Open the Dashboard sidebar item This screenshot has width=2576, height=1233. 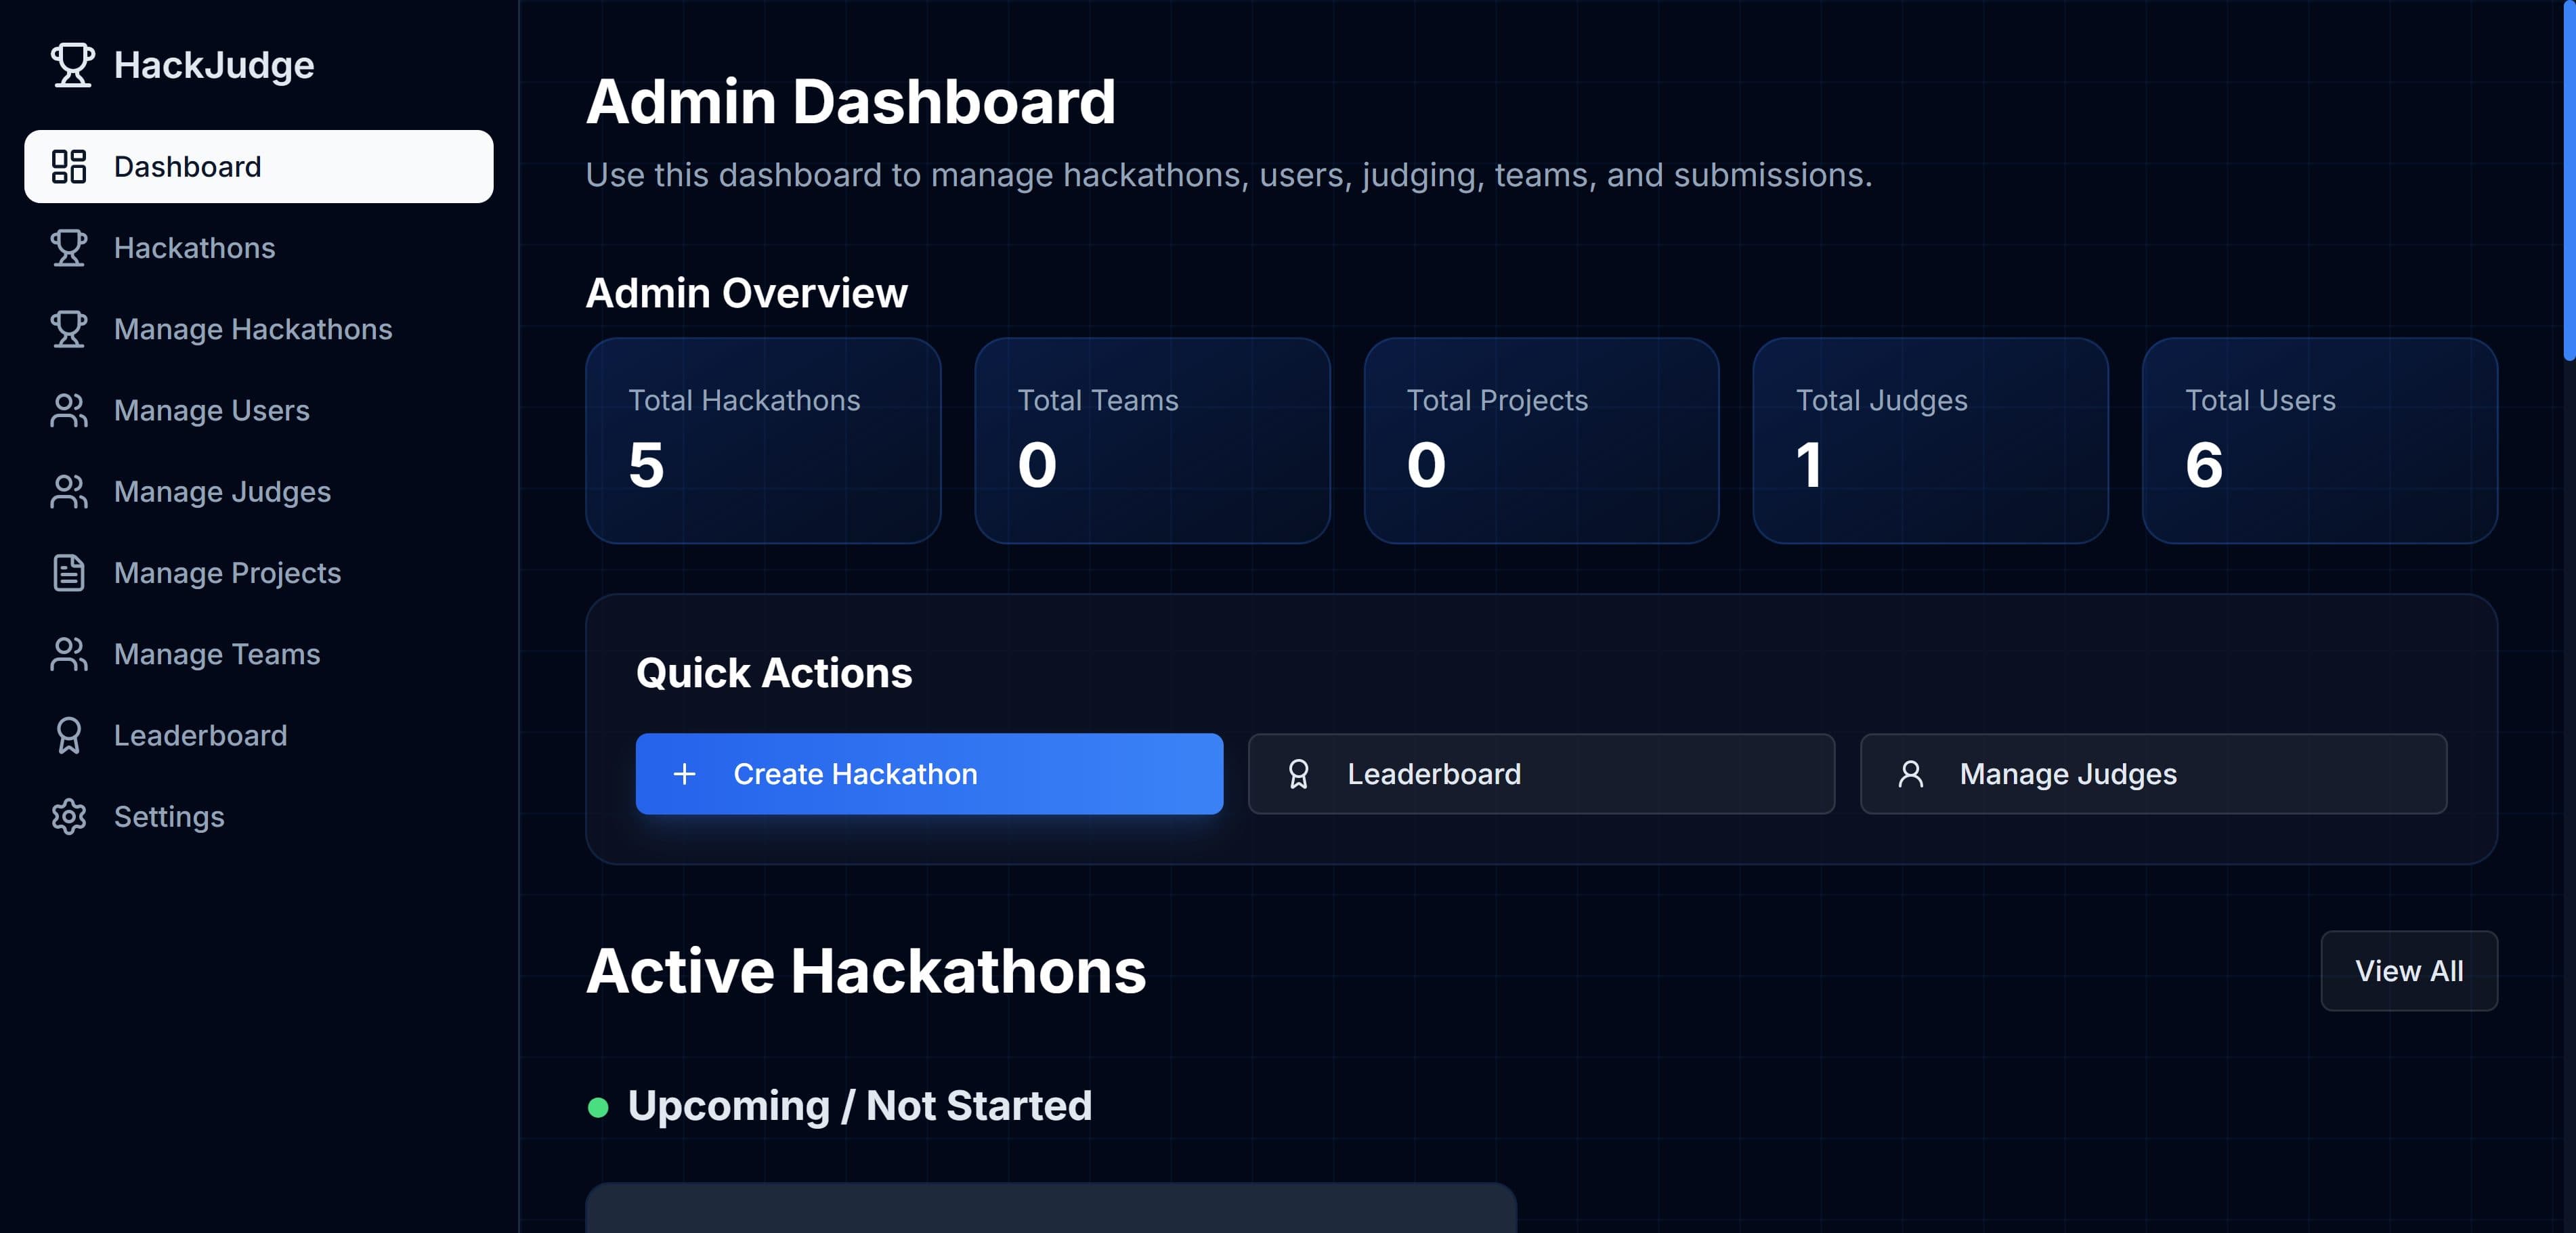coord(259,167)
